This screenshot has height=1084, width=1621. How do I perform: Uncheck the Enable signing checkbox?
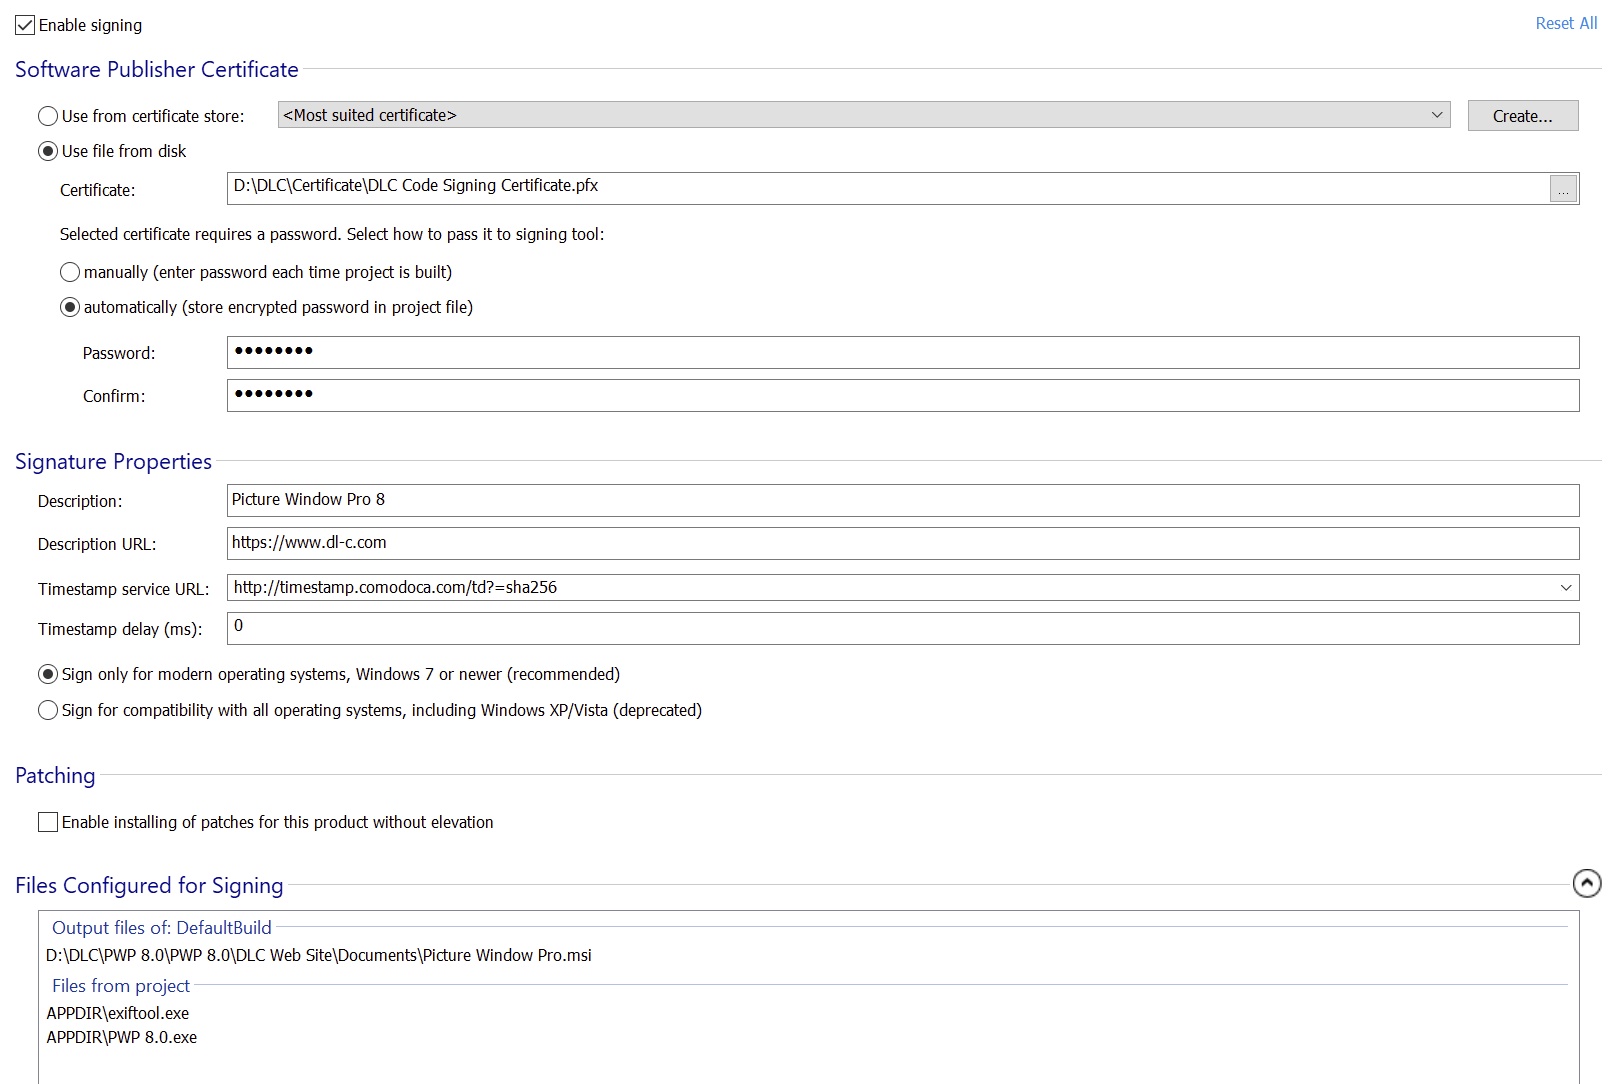pos(25,25)
